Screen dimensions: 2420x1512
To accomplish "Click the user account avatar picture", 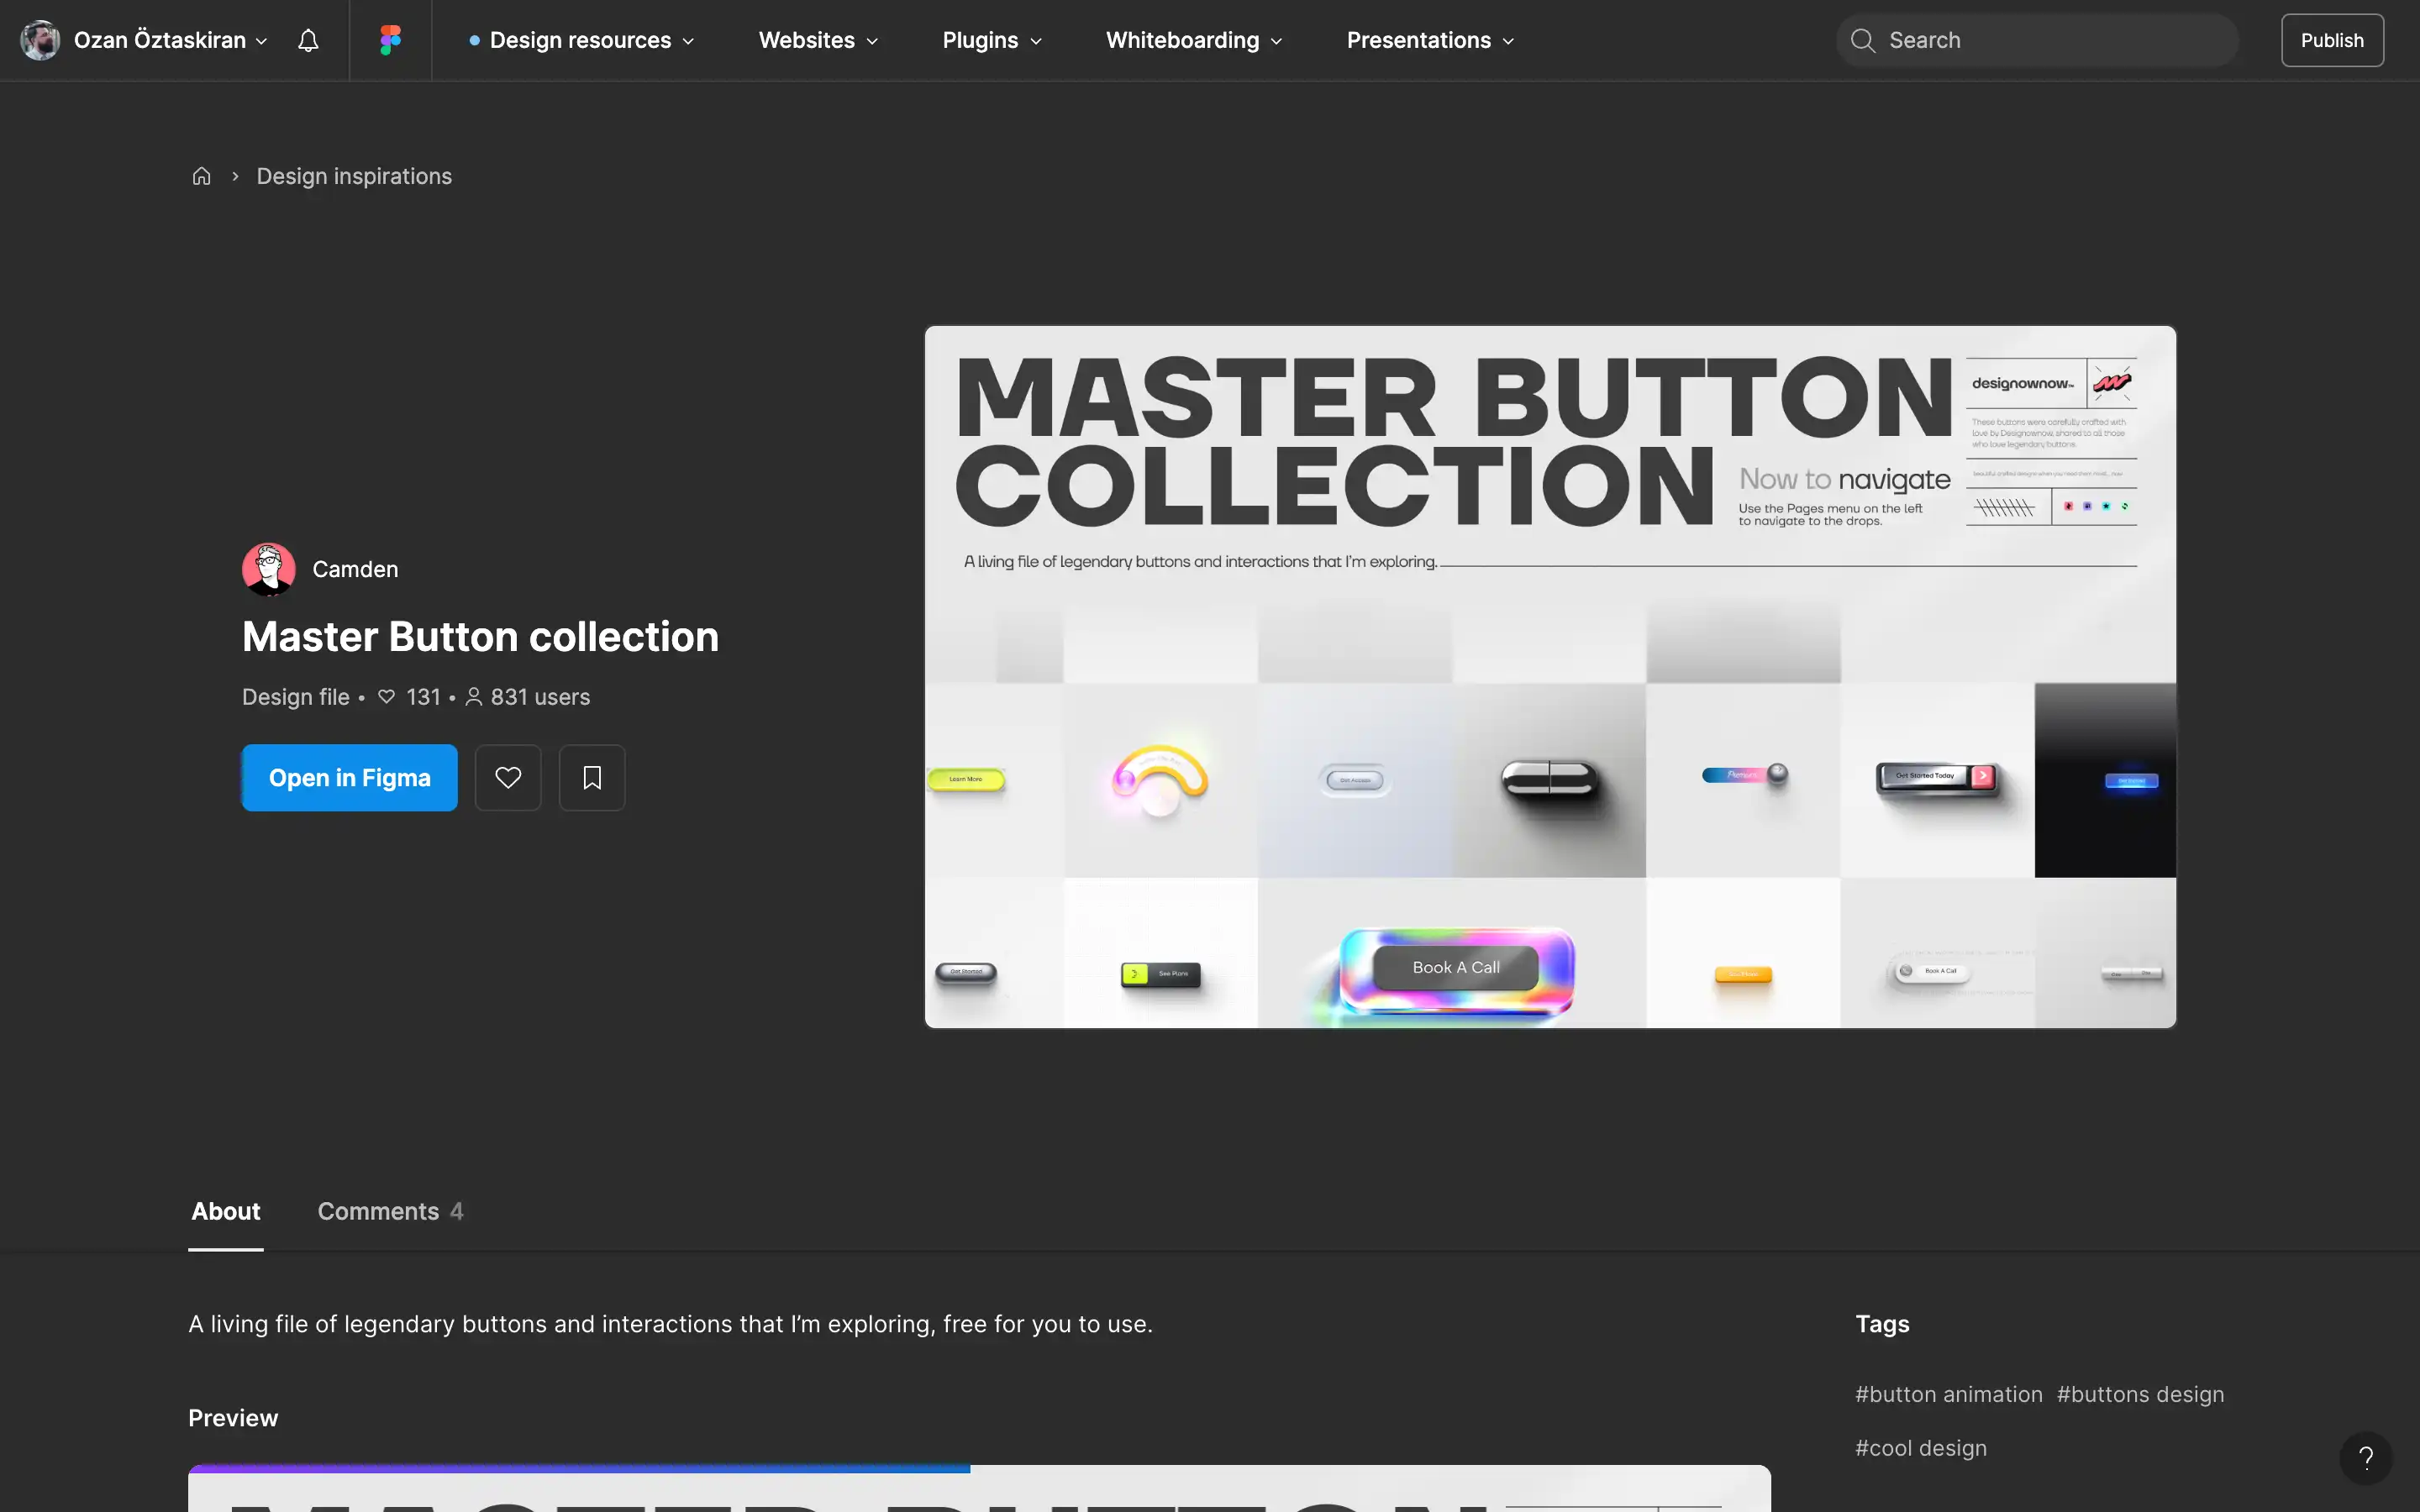I will click(x=40, y=40).
